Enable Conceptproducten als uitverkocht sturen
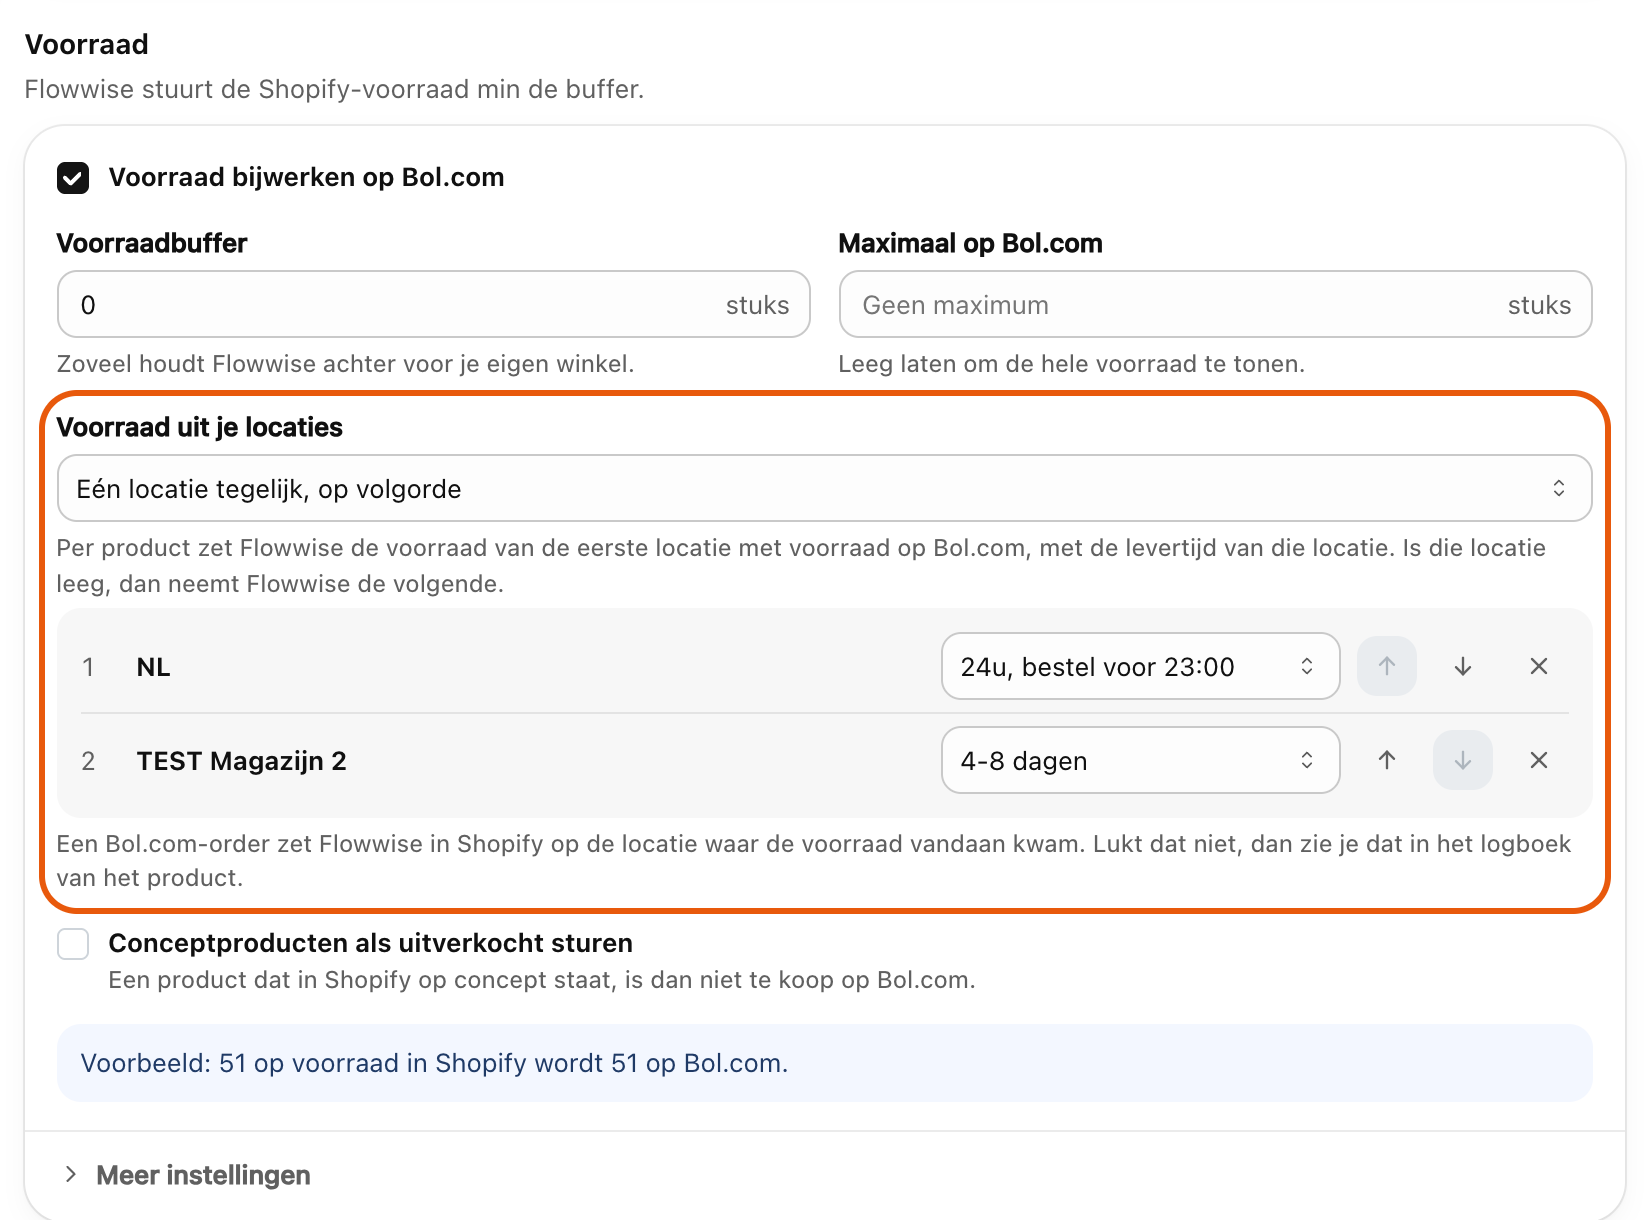1648x1220 pixels. 73,944
